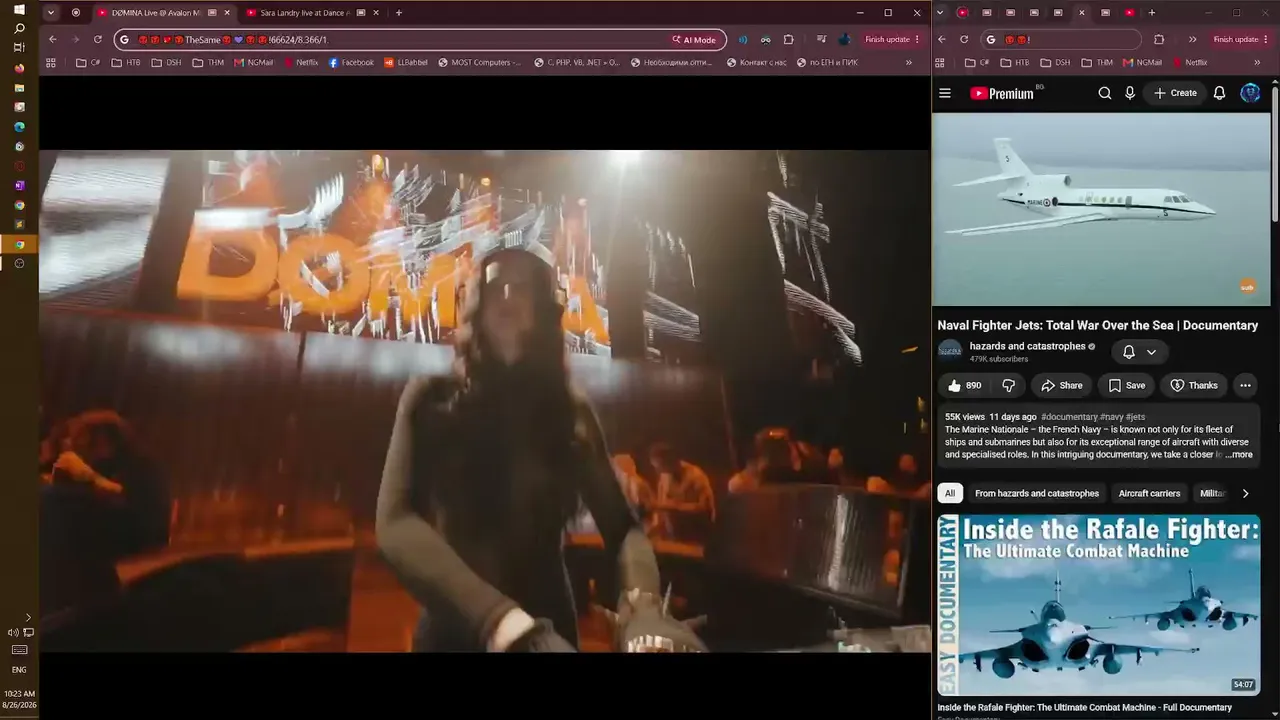Screen dimensions: 1280x720
Task: Like the Naval Fighter Jets video
Action: (965, 385)
